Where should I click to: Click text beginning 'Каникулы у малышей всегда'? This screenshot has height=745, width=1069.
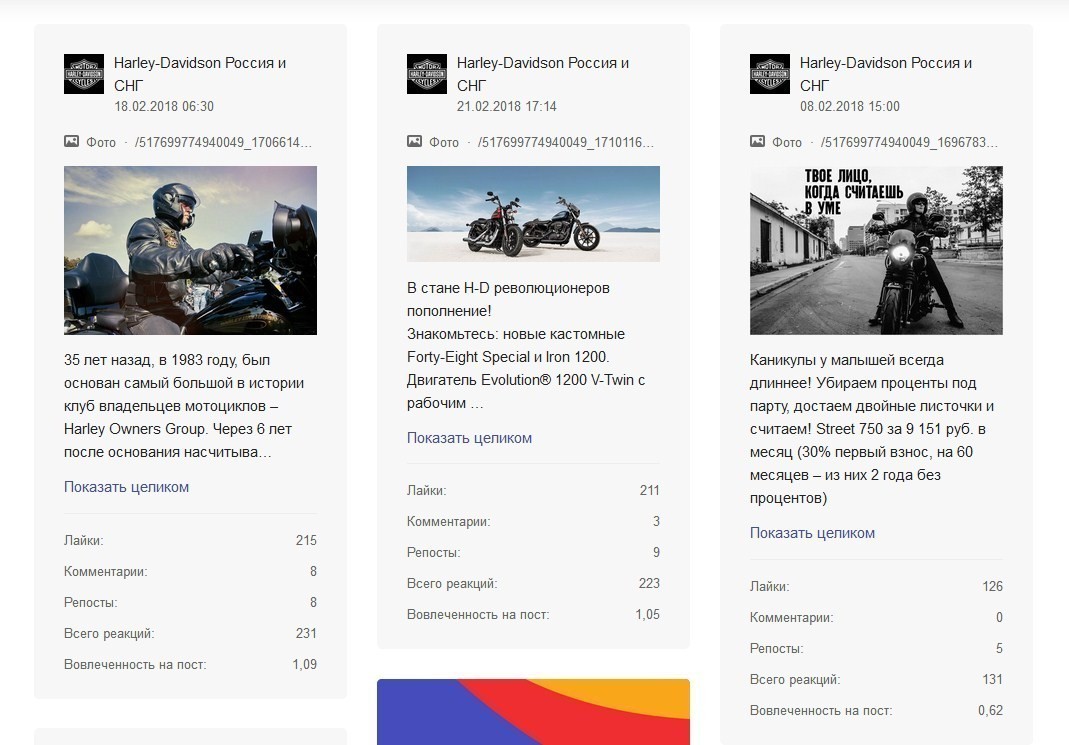(x=872, y=429)
